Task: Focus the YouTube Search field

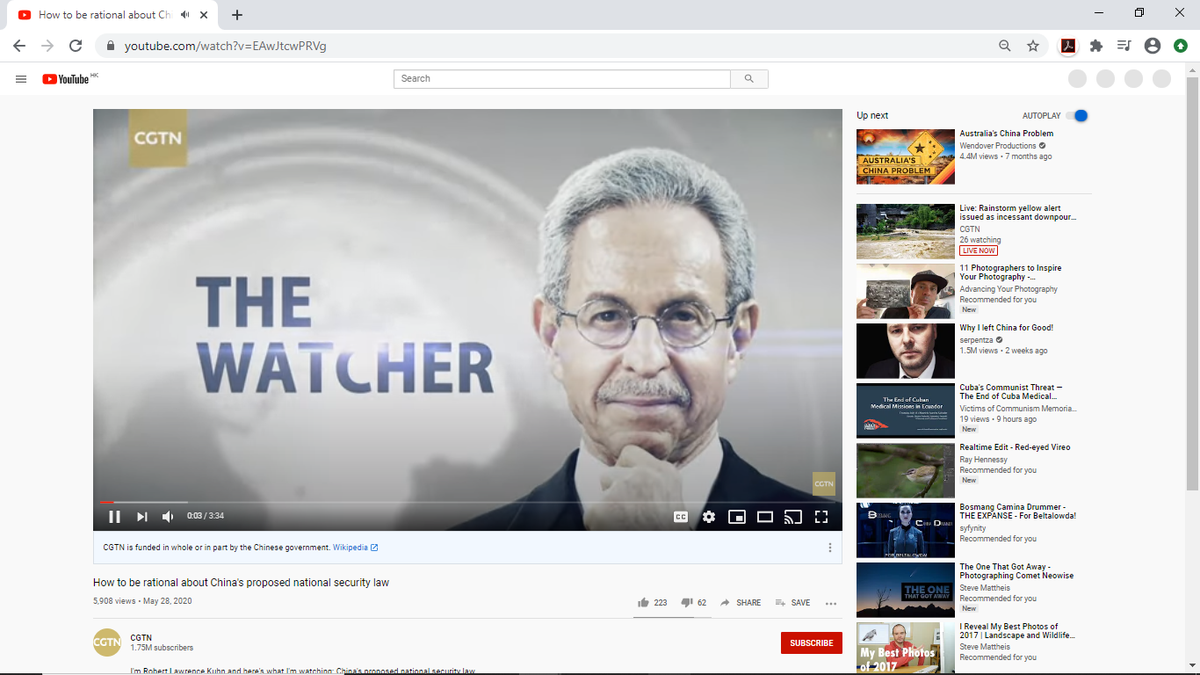Action: click(x=563, y=79)
